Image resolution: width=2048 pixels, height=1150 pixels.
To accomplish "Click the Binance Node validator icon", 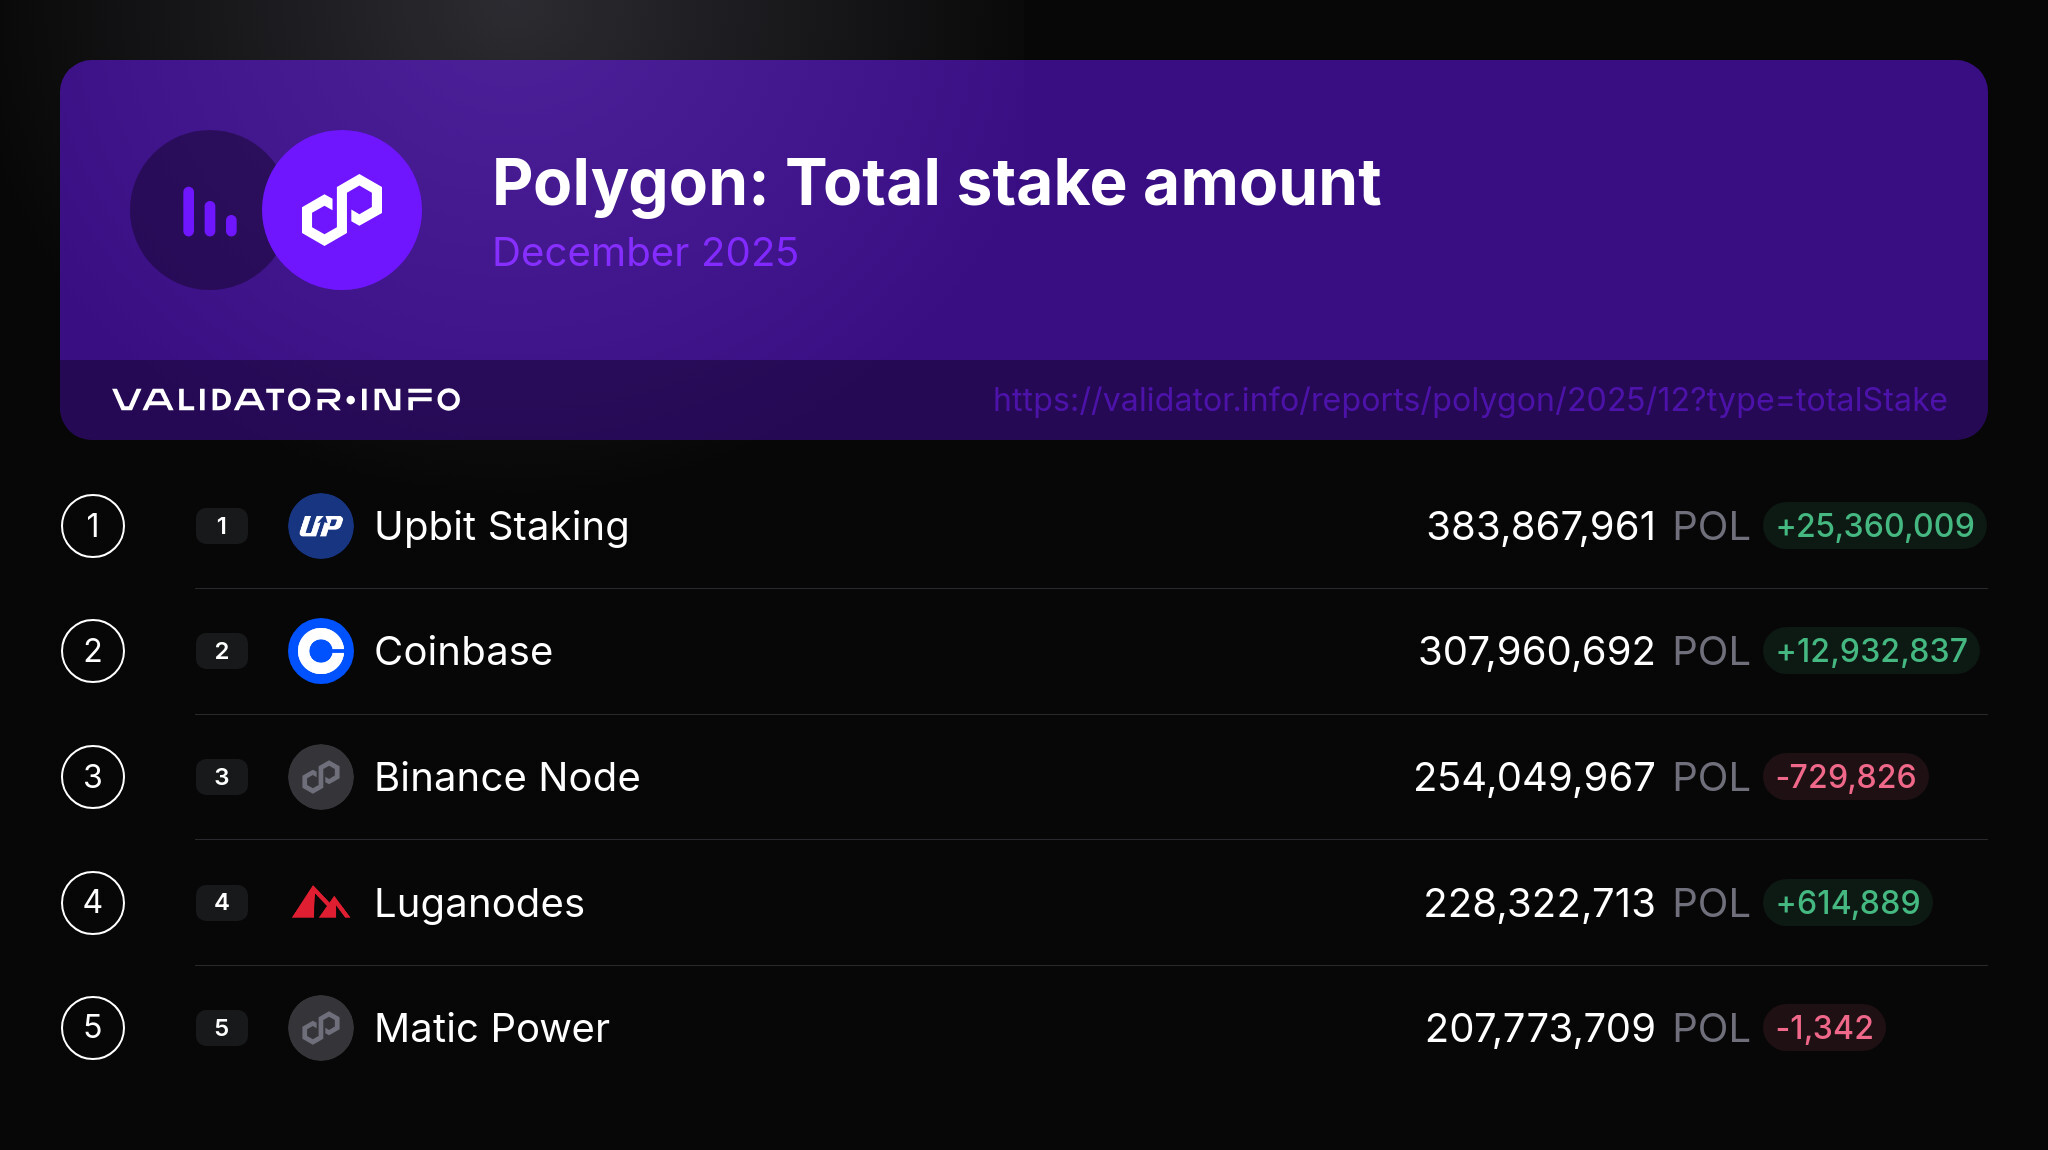I will pos(321,777).
